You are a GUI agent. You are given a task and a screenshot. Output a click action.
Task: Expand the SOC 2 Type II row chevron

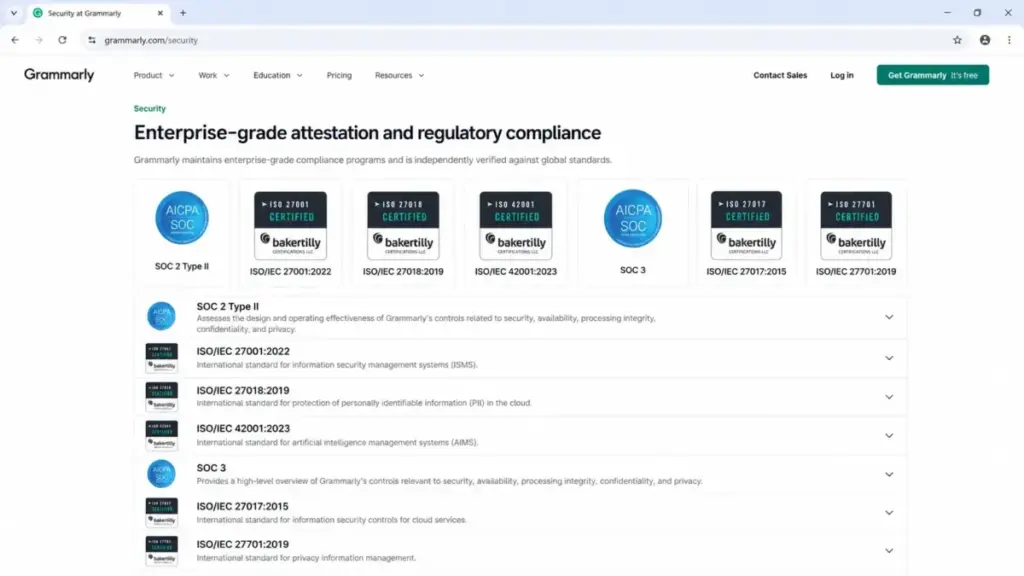coord(889,317)
